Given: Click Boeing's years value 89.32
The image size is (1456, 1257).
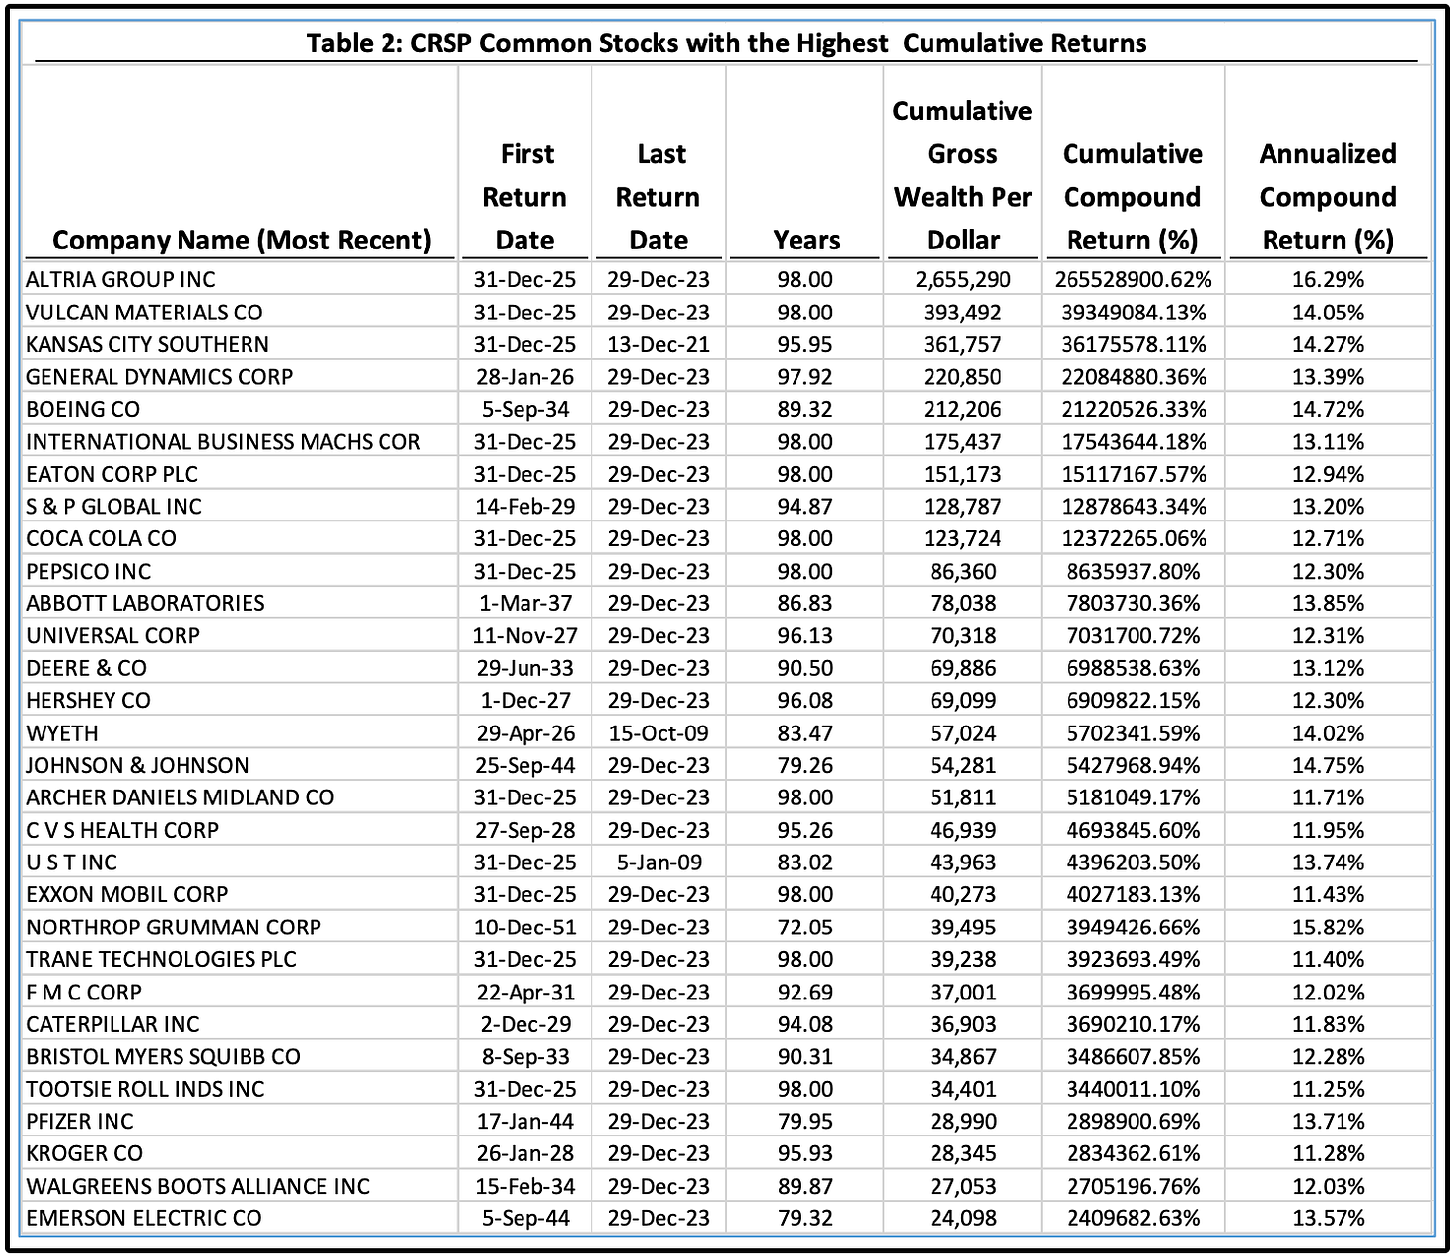Looking at the screenshot, I should [805, 409].
